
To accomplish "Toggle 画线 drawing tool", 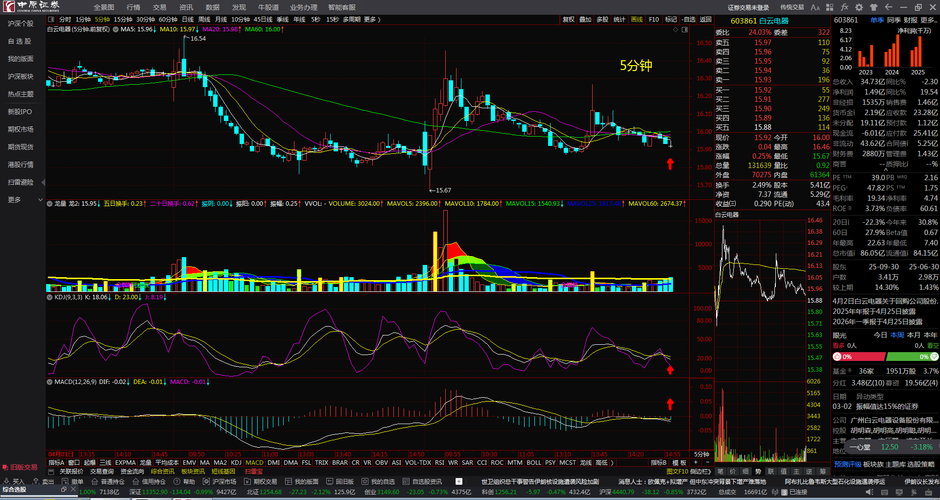I will (x=637, y=19).
